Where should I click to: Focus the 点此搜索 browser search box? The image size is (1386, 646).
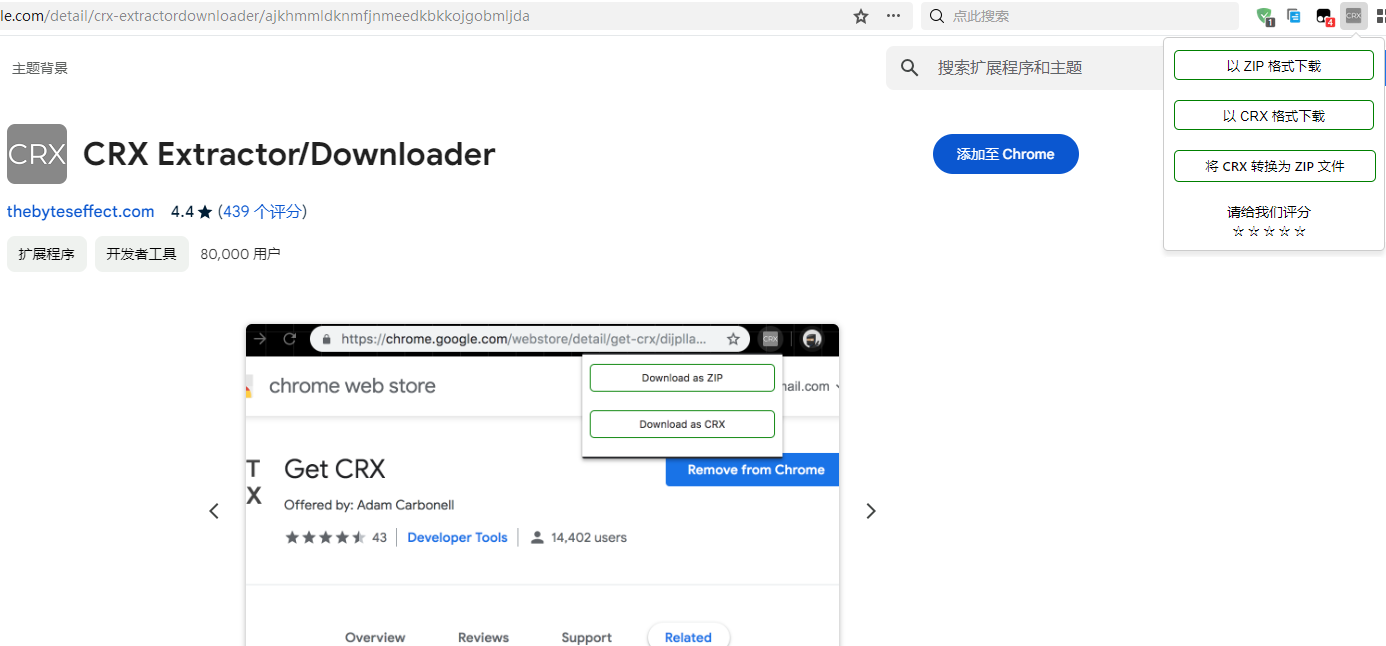pos(1079,16)
